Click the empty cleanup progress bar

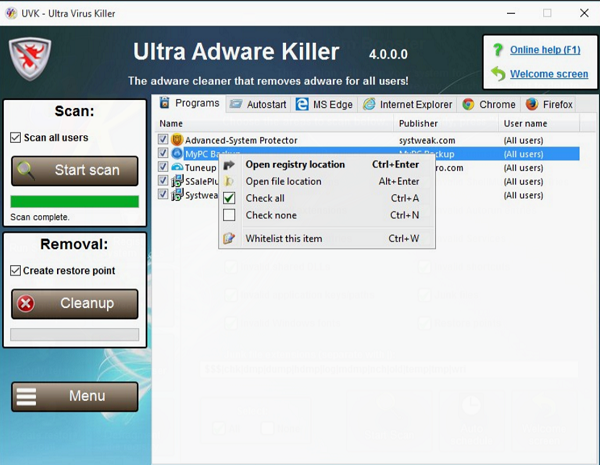point(75,334)
